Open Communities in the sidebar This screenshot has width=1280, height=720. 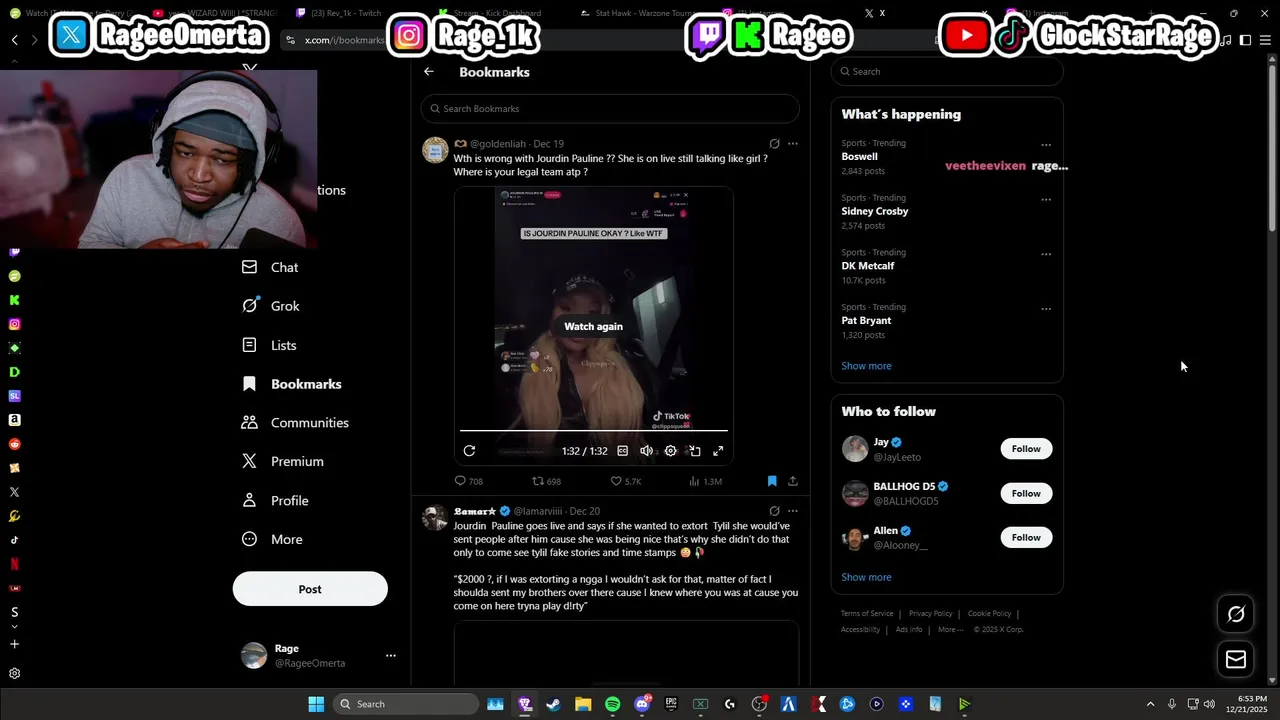tap(295, 423)
